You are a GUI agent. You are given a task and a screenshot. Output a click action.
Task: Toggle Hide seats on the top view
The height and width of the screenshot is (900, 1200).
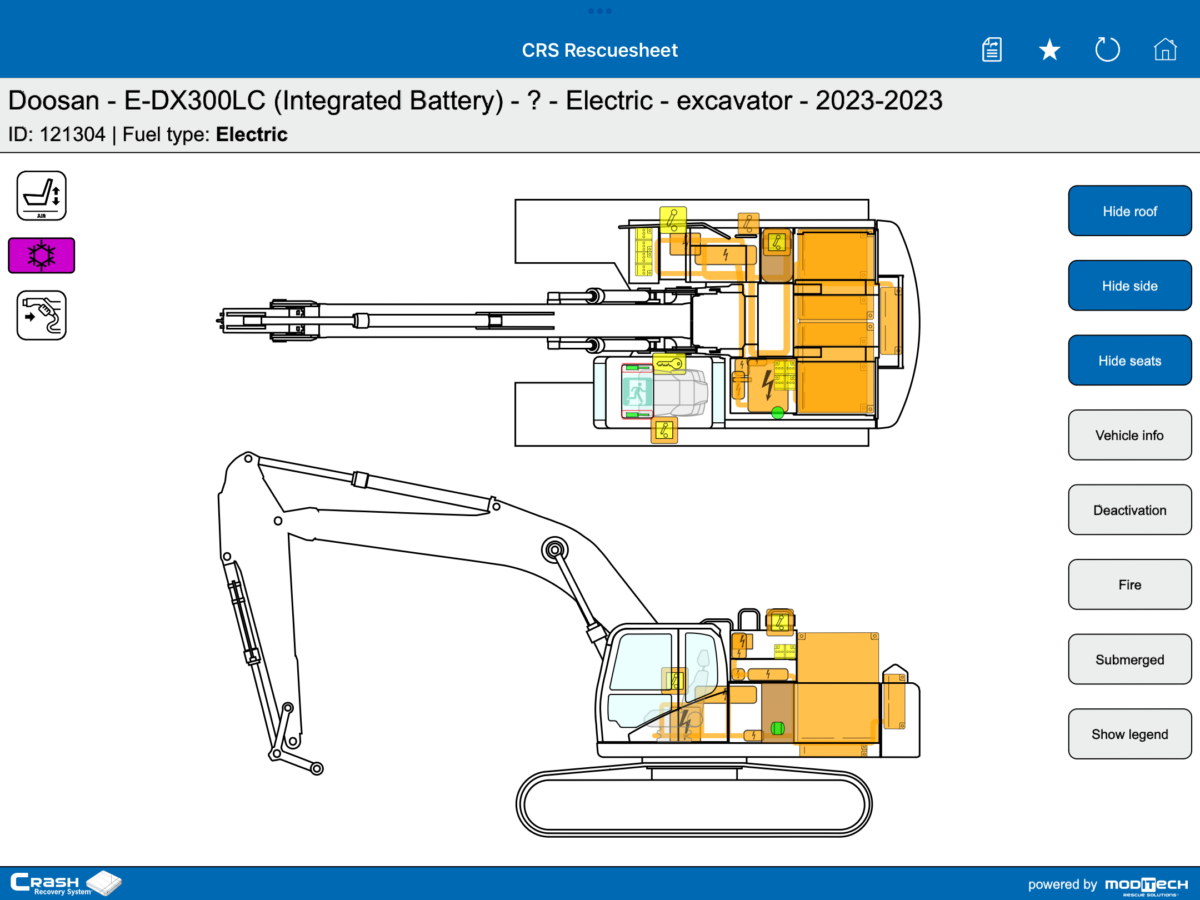pyautogui.click(x=1129, y=360)
